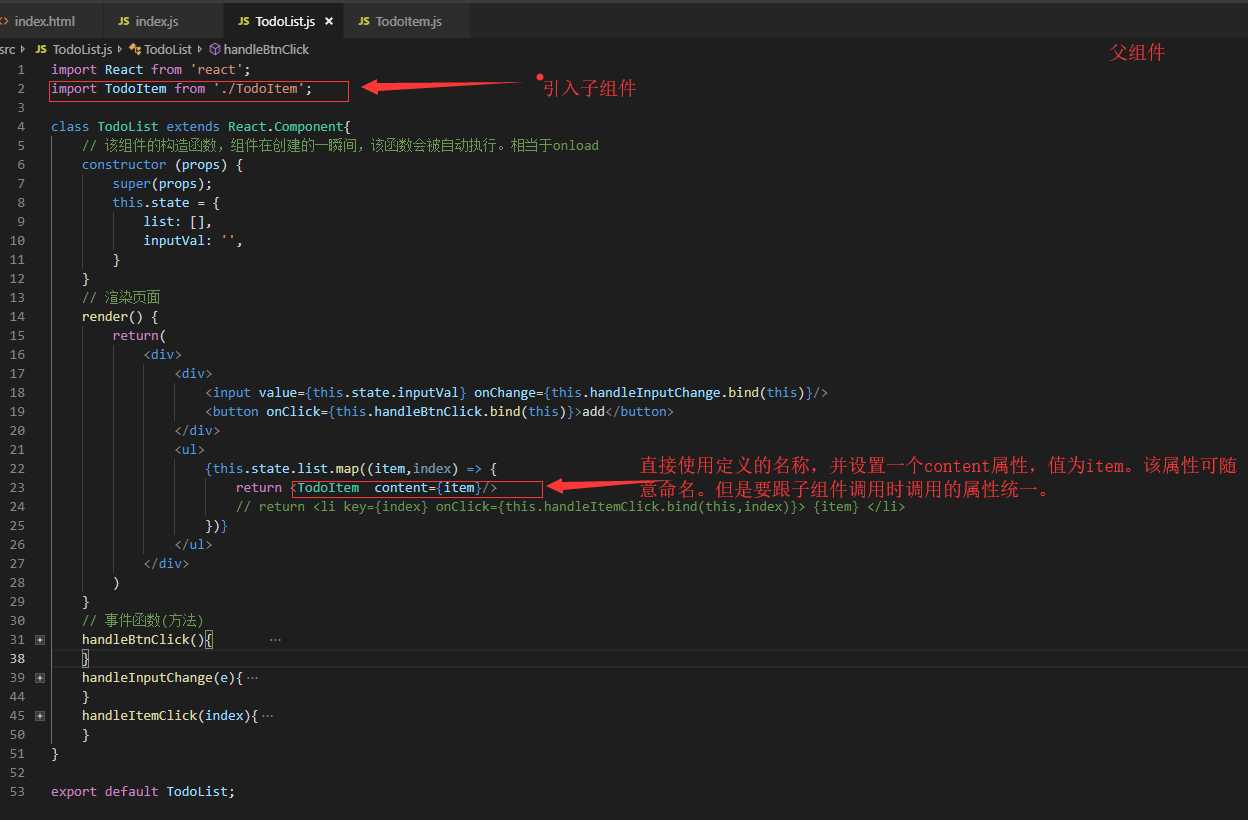Click "handleItemClick(index){" method name
Viewport: 1248px width, 820px height.
pos(170,715)
